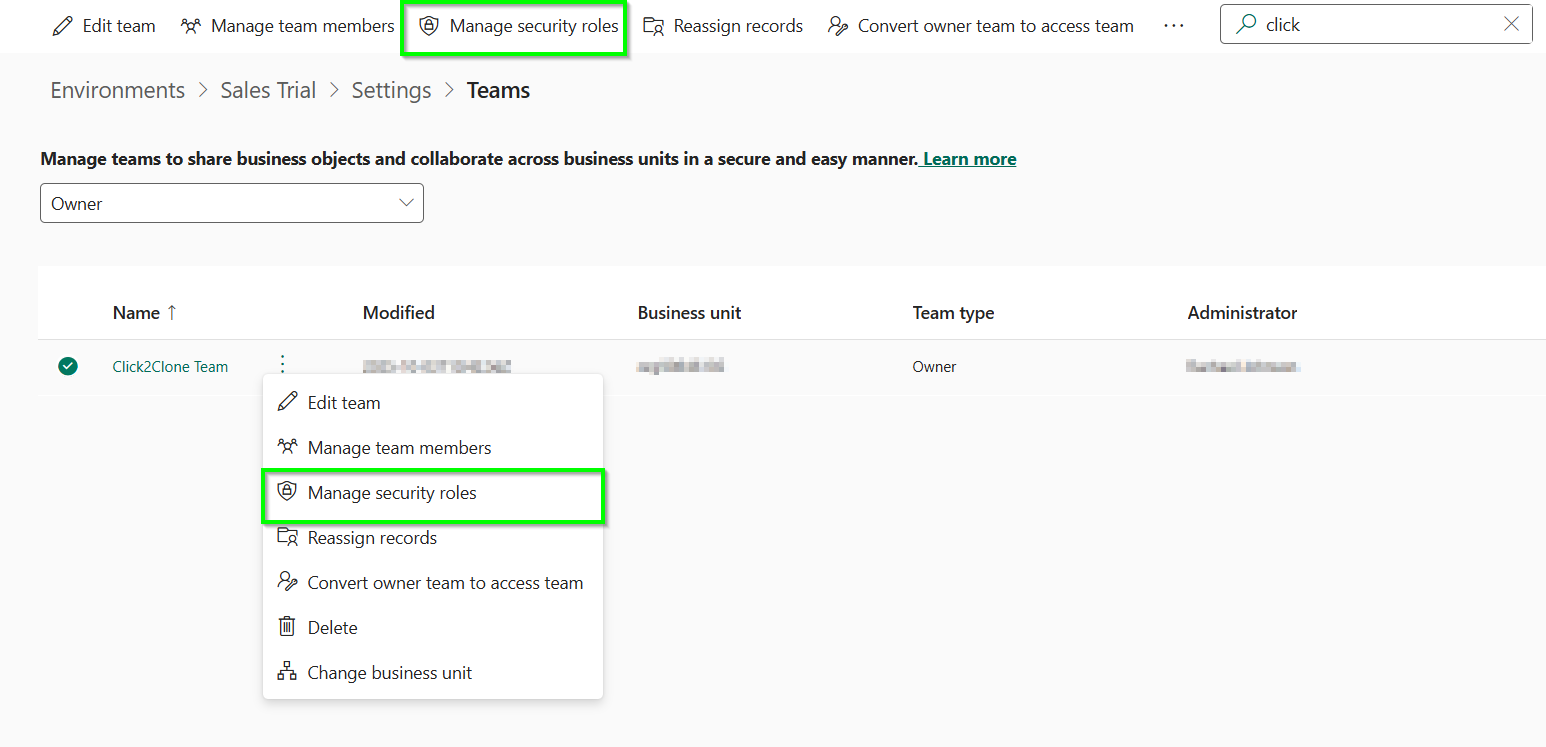The width and height of the screenshot is (1546, 747).
Task: Click Reassign records icon in top toolbar
Action: (653, 26)
